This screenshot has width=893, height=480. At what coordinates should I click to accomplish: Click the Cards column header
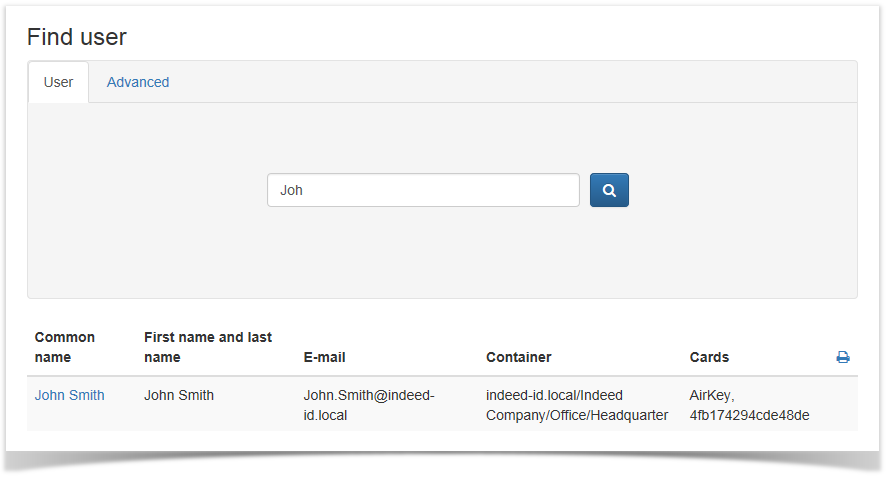(709, 357)
